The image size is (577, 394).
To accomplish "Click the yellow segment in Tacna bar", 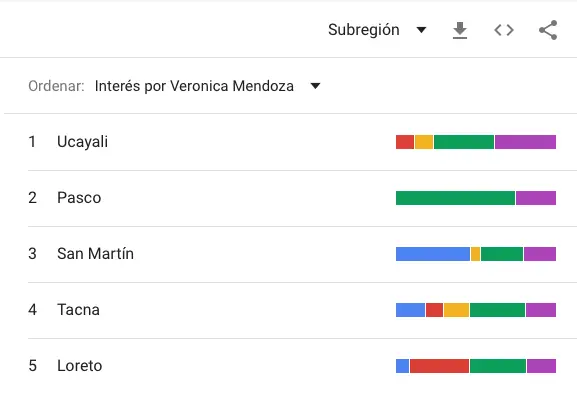I will (457, 310).
